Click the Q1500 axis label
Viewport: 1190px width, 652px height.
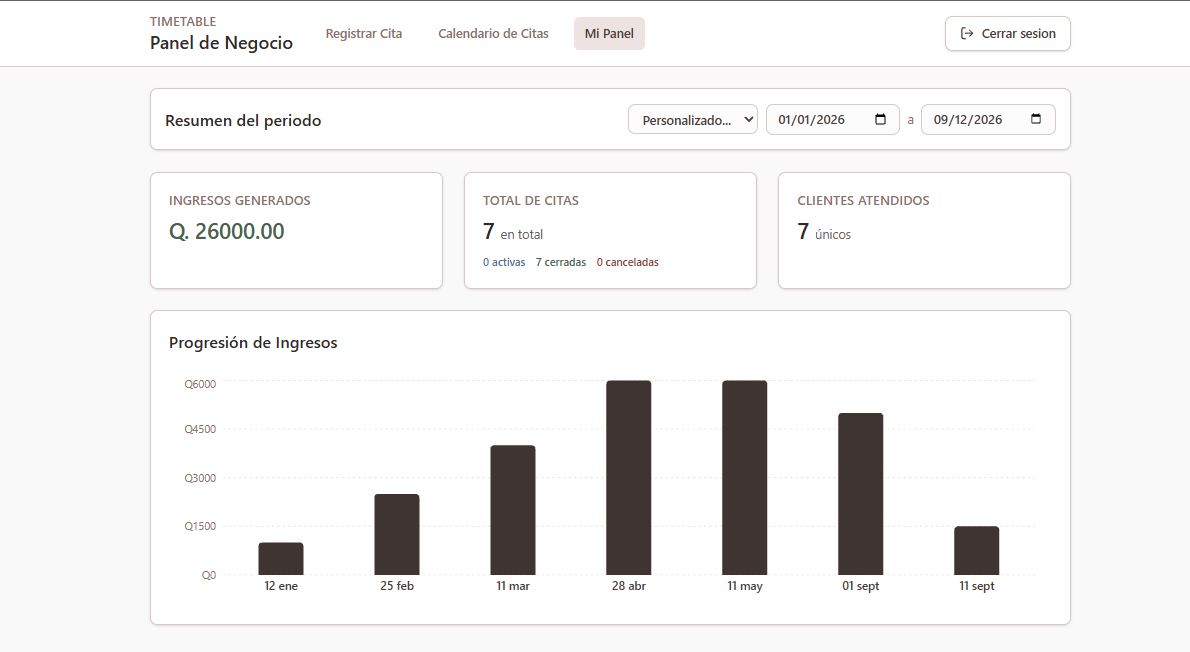200,526
